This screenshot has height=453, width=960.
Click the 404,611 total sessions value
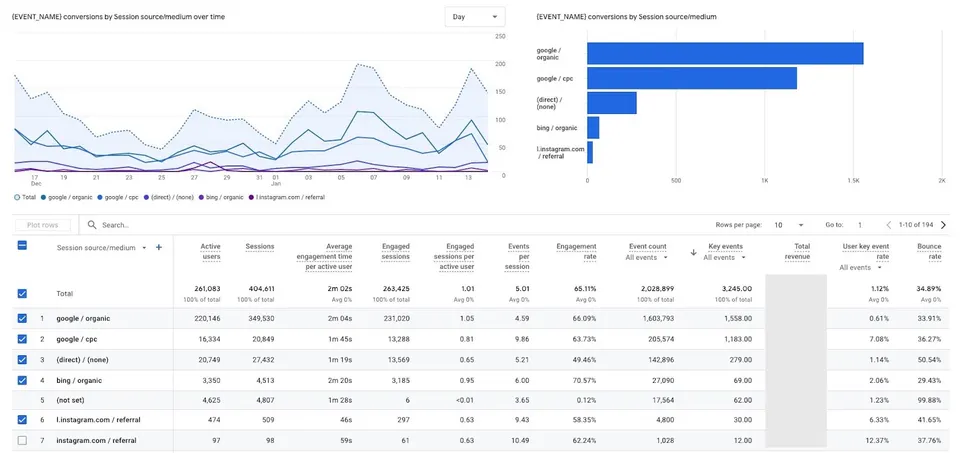click(260, 288)
